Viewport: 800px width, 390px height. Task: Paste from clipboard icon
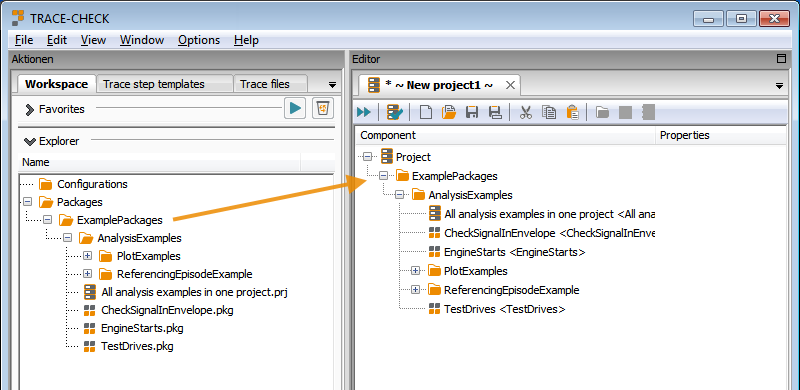tap(573, 112)
